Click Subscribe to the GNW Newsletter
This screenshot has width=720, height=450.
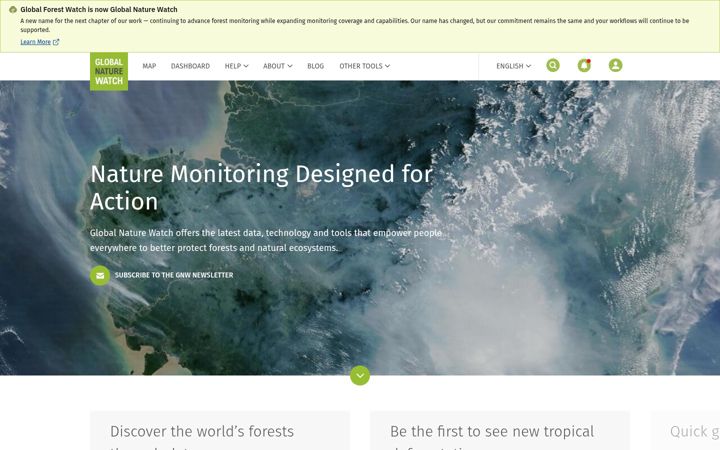(174, 275)
